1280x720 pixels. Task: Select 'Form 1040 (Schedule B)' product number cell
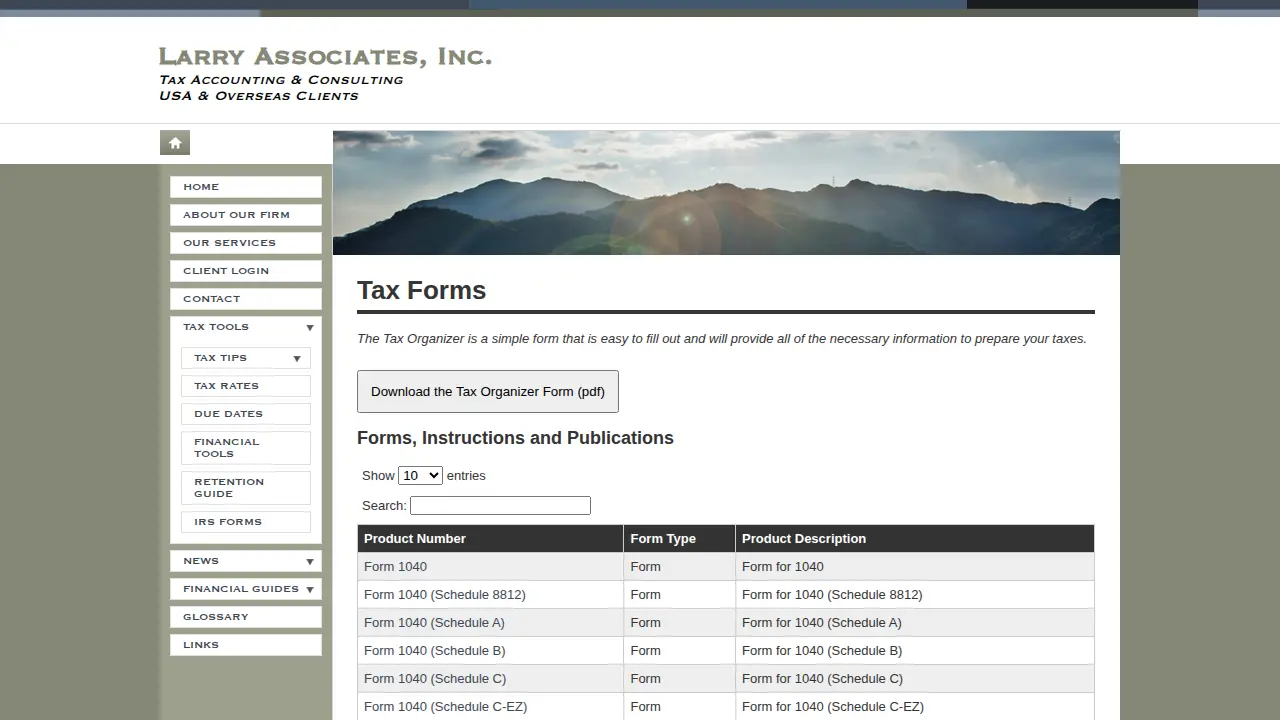tap(490, 650)
